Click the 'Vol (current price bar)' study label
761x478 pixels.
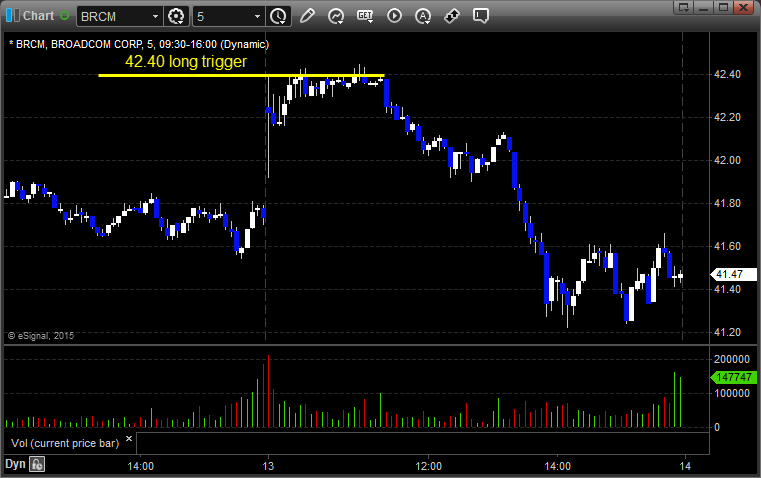65,443
